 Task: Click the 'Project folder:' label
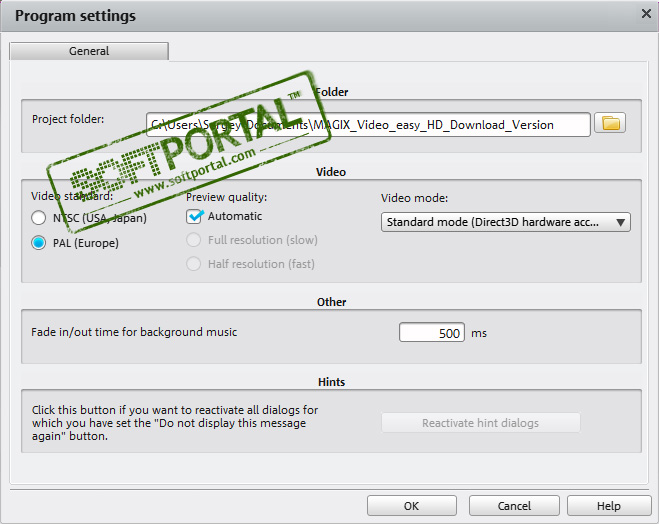click(68, 119)
